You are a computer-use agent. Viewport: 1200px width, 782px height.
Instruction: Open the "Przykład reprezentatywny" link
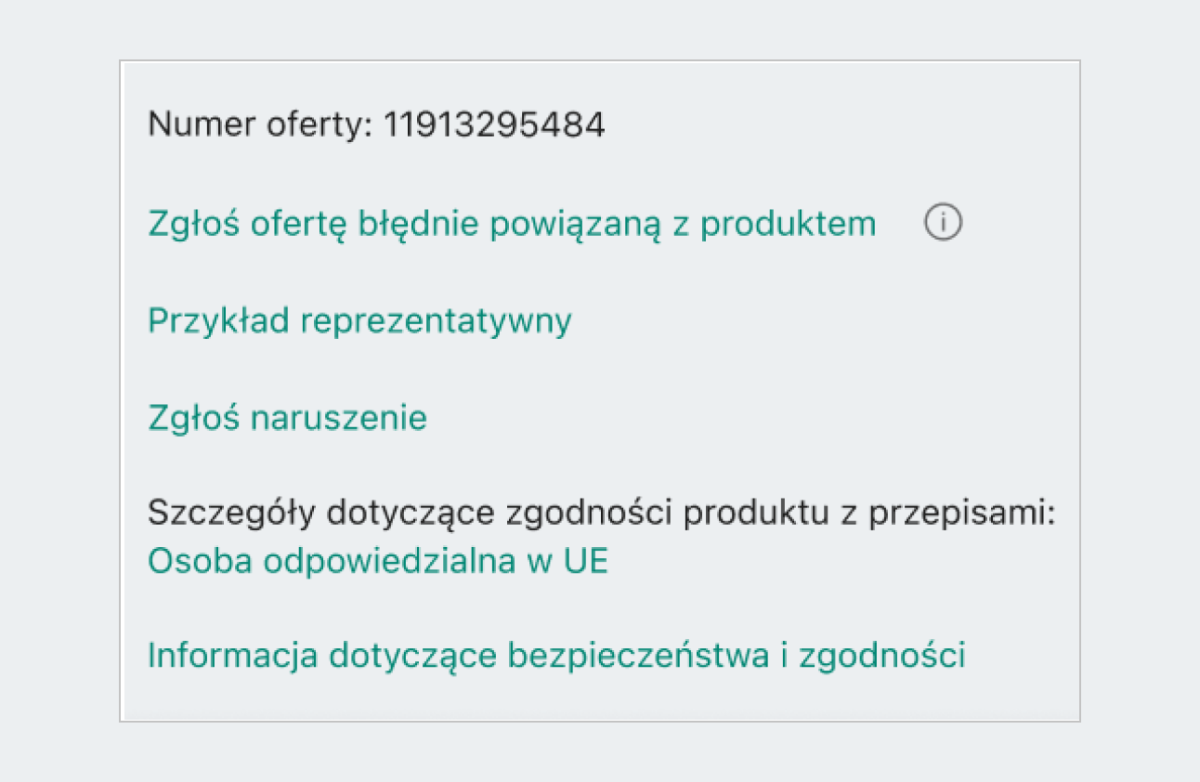(359, 321)
